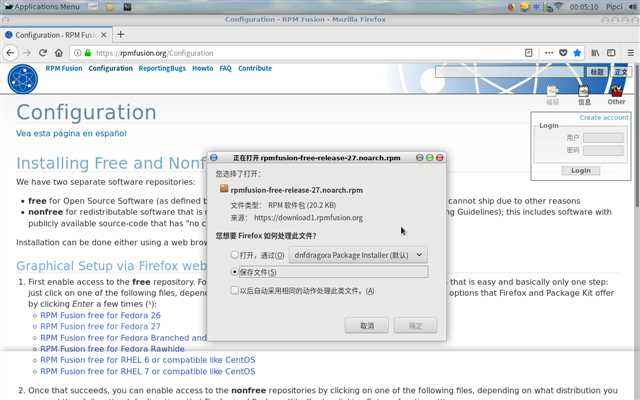640x400 pixels.
Task: Open Contribute nav menu item
Action: [x=255, y=68]
